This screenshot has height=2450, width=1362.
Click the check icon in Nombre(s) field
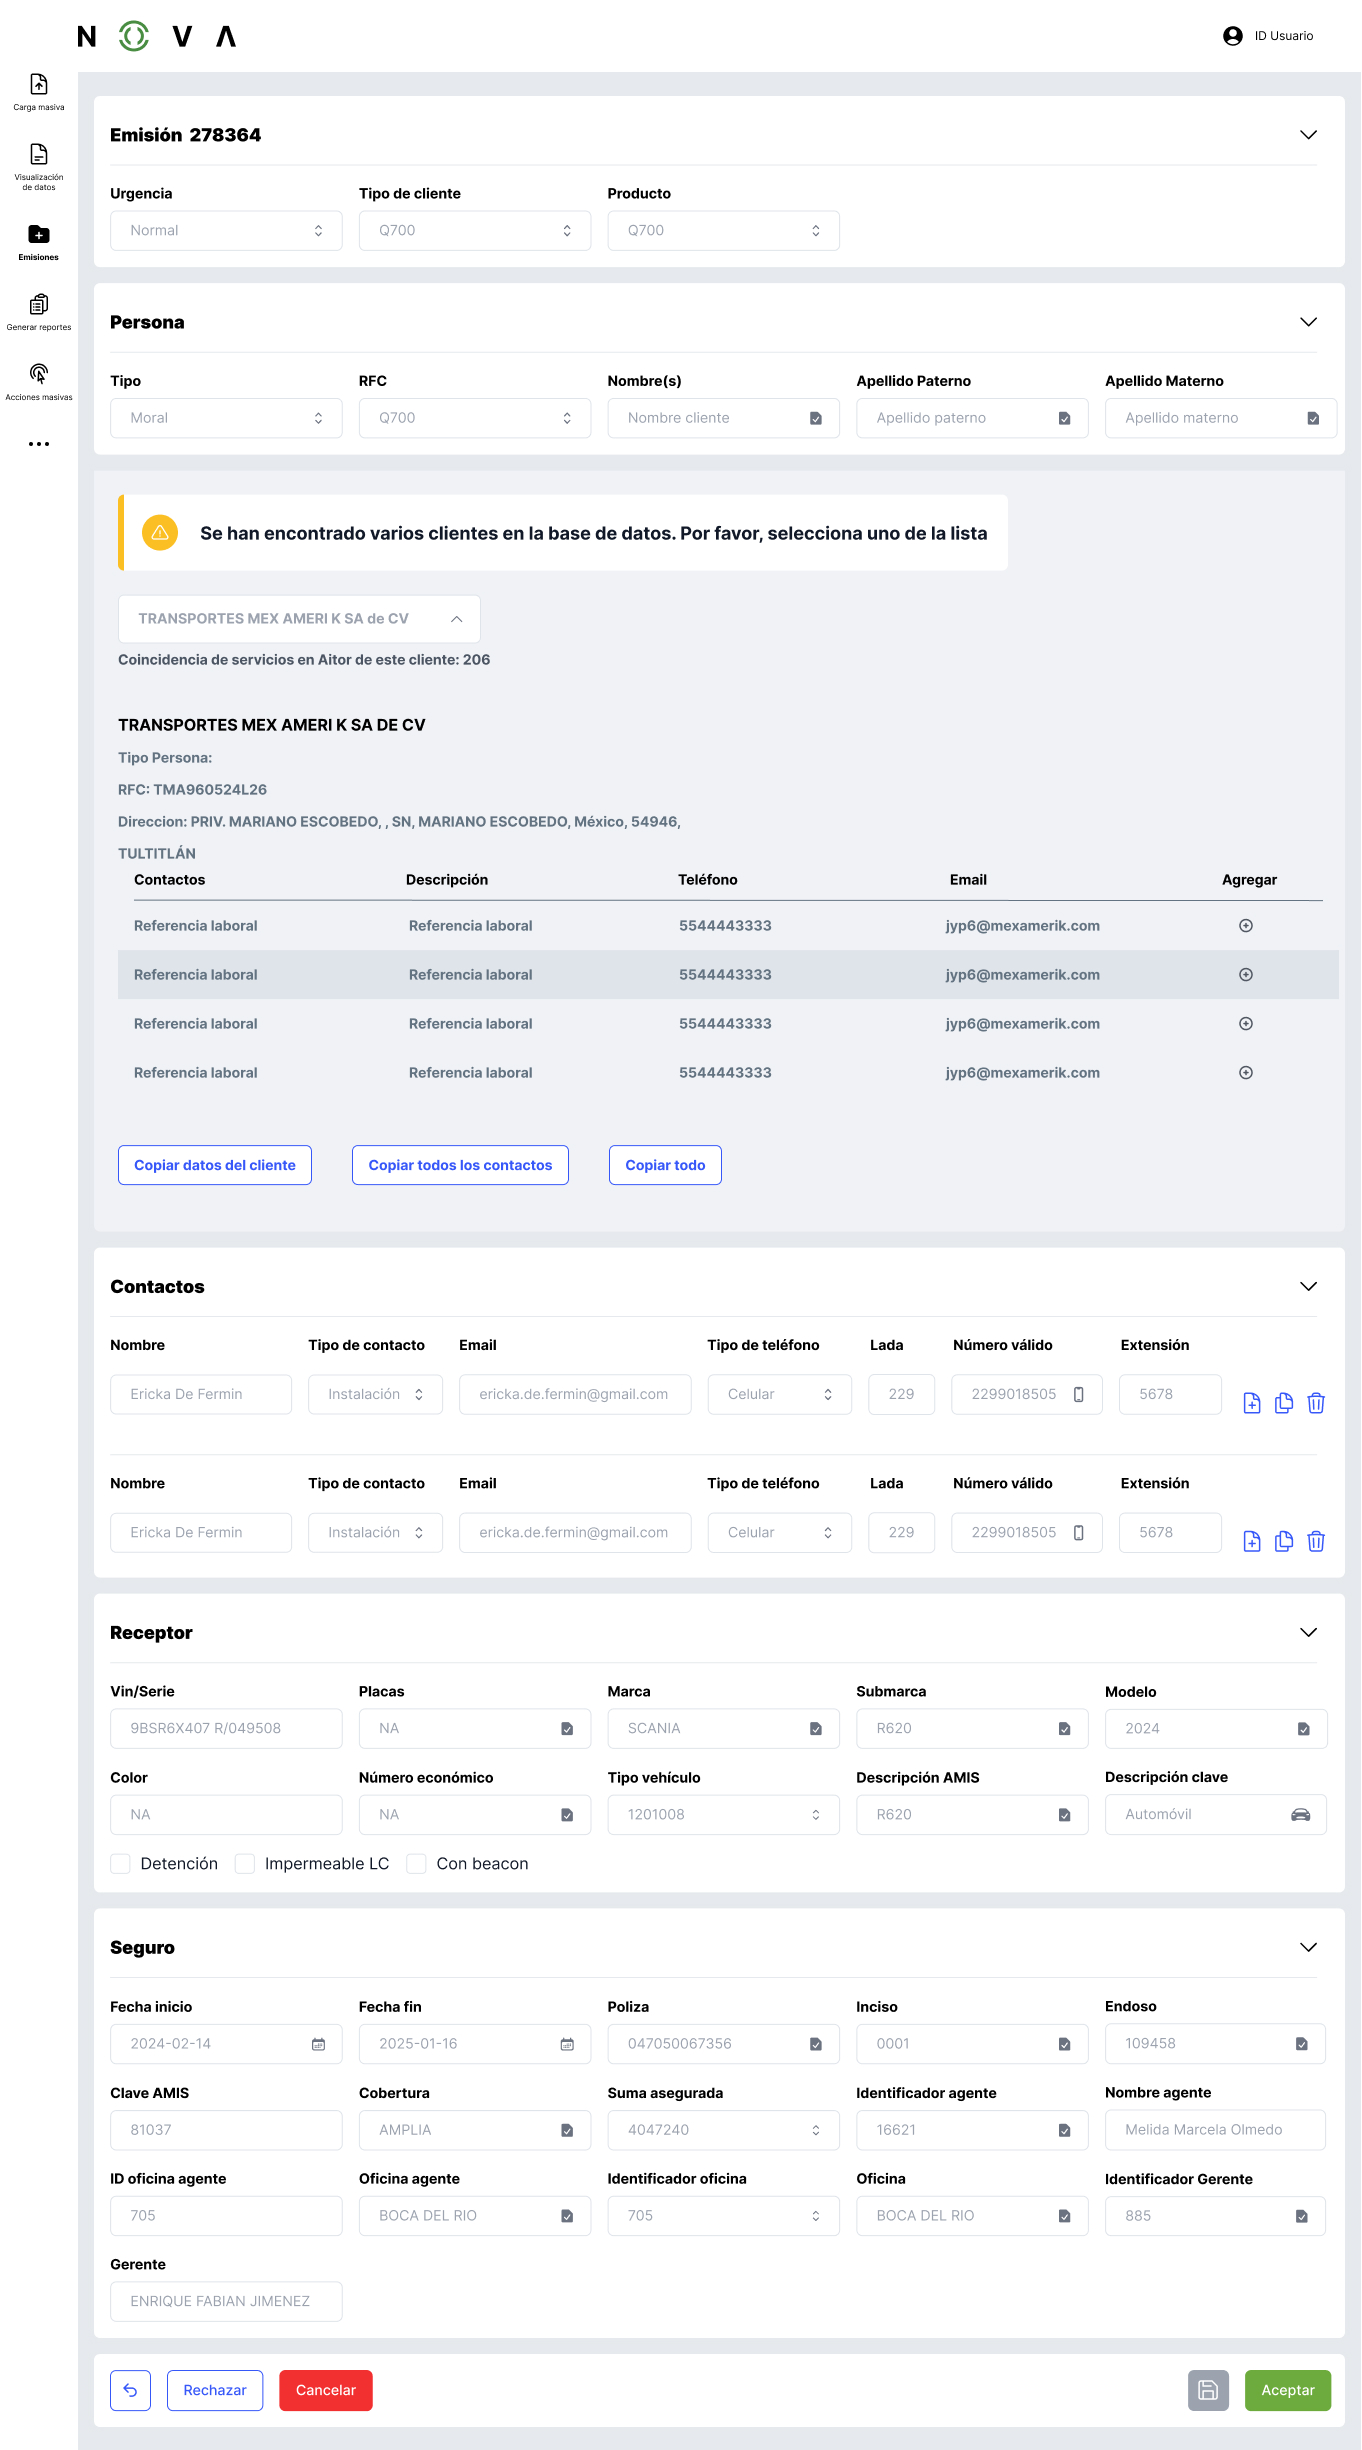[816, 418]
